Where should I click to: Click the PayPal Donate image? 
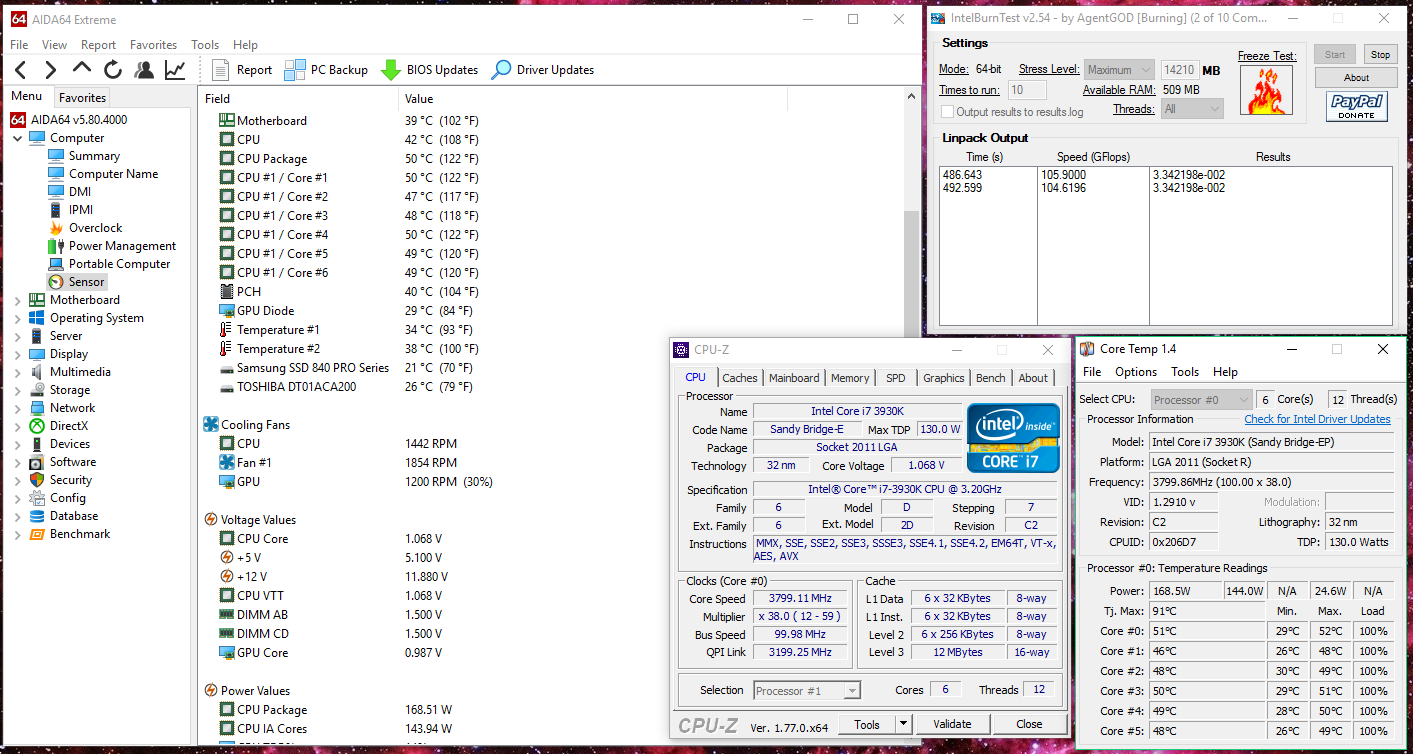pyautogui.click(x=1356, y=106)
